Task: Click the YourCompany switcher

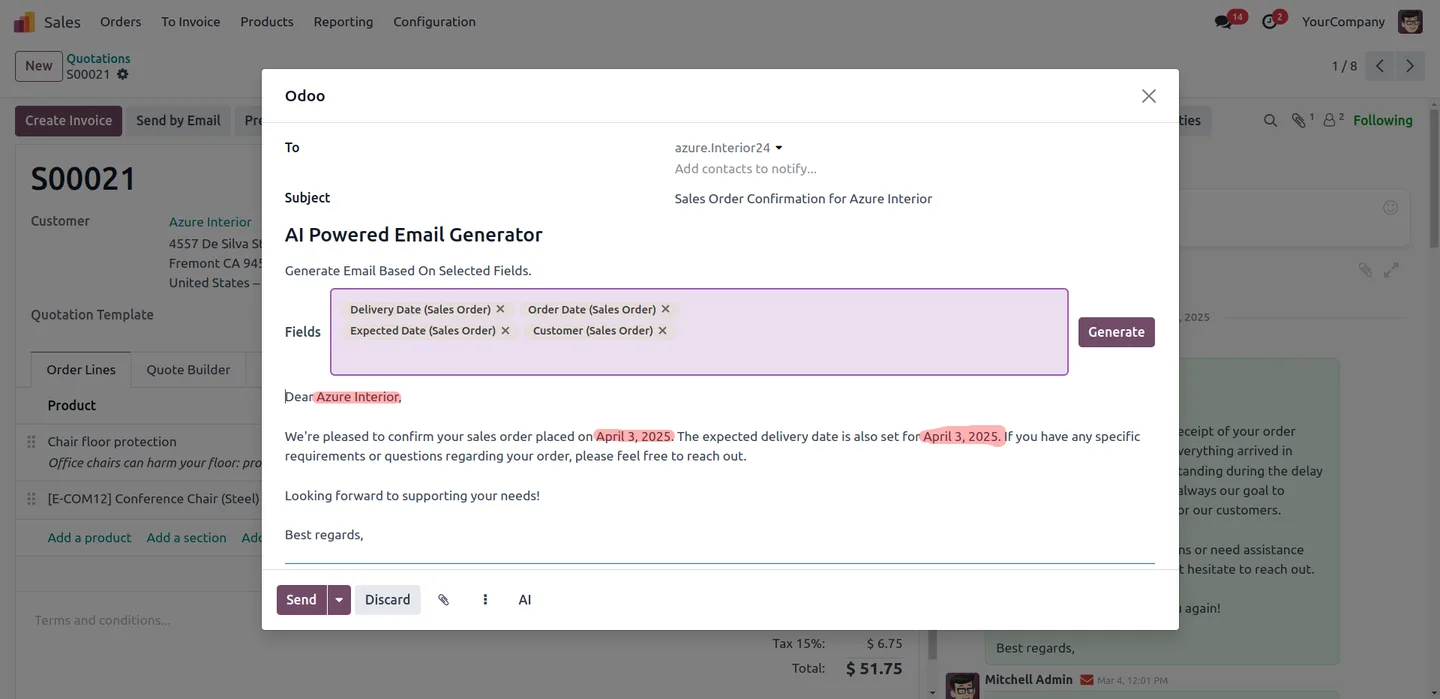Action: 1343,22
